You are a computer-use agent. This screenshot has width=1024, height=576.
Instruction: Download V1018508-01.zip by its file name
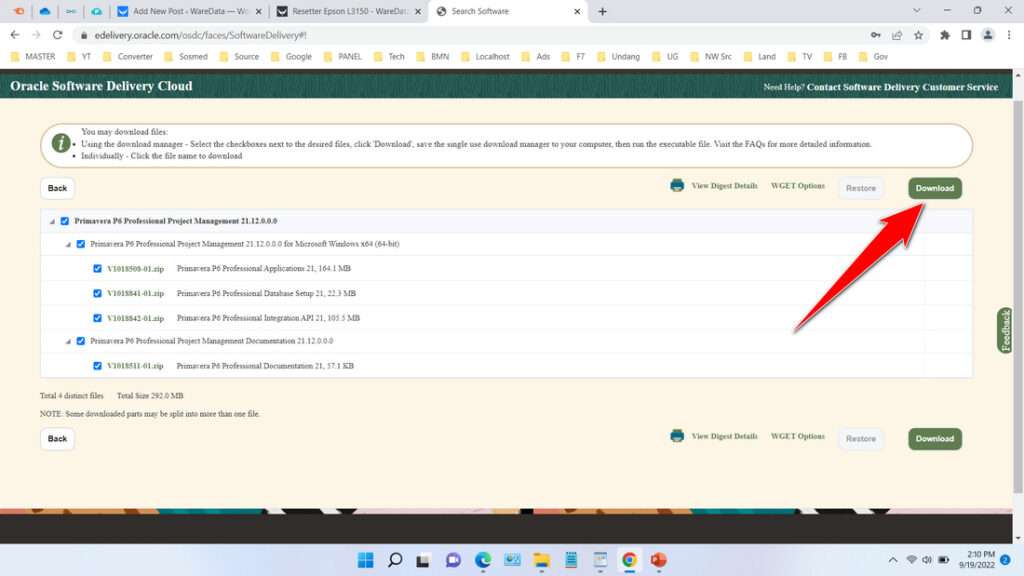pos(135,268)
